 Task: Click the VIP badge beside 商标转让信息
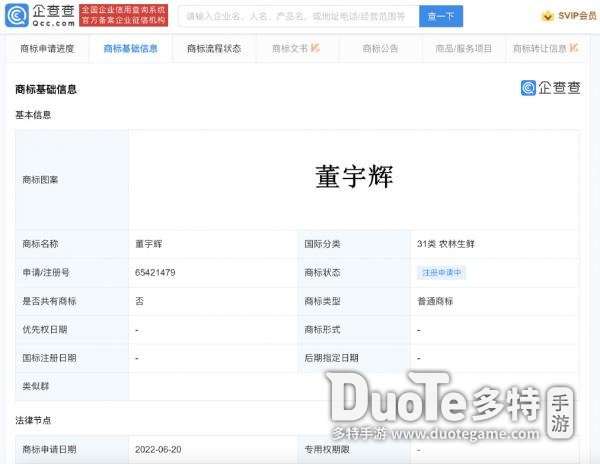coord(574,48)
